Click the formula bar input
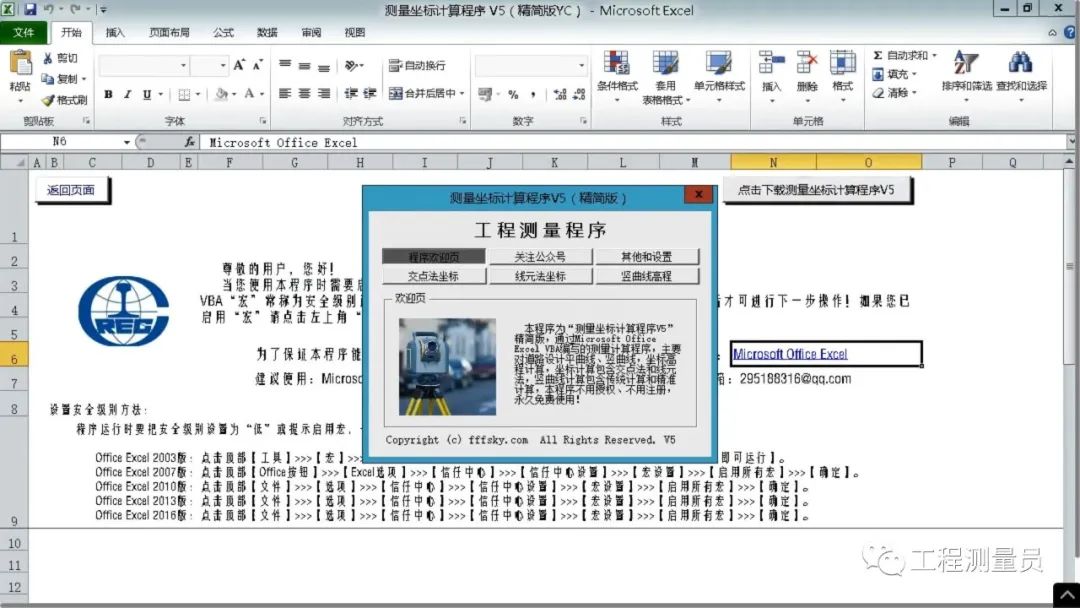The image size is (1080, 608). (x=634, y=143)
